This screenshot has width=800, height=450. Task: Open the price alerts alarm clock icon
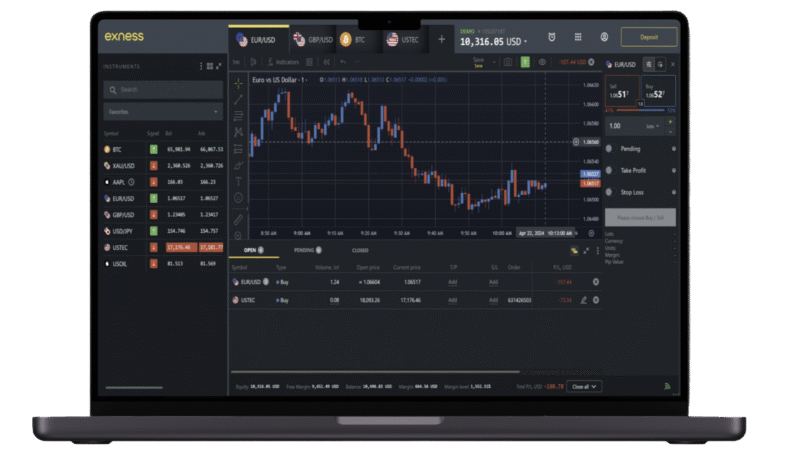(x=552, y=37)
